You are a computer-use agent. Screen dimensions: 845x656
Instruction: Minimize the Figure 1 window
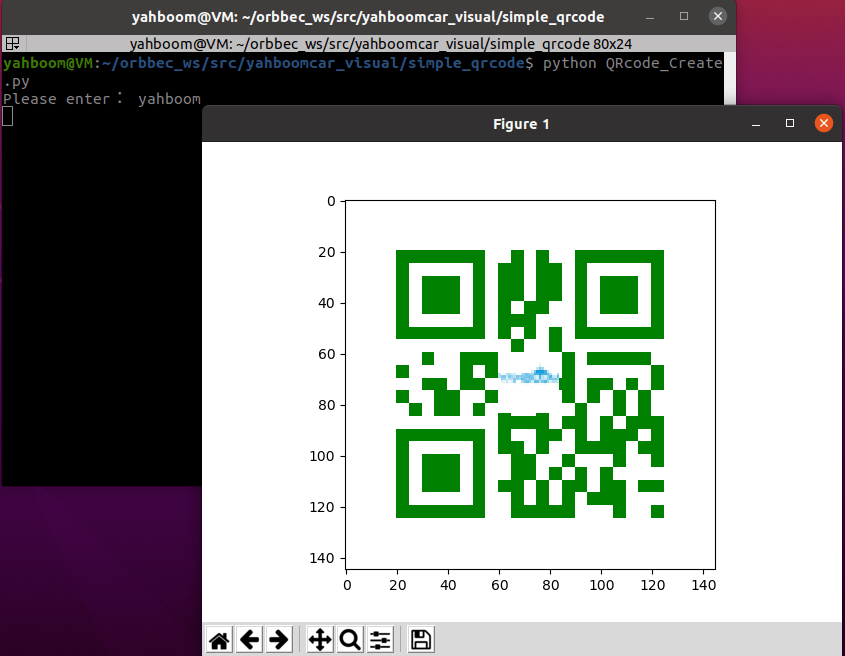coord(756,124)
